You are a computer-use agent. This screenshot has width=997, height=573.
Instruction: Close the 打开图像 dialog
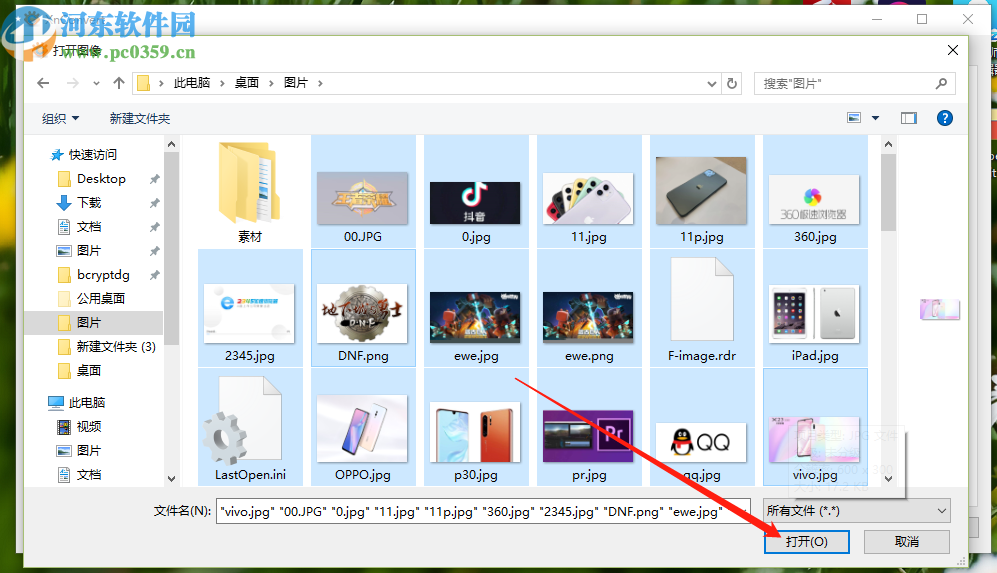point(952,50)
